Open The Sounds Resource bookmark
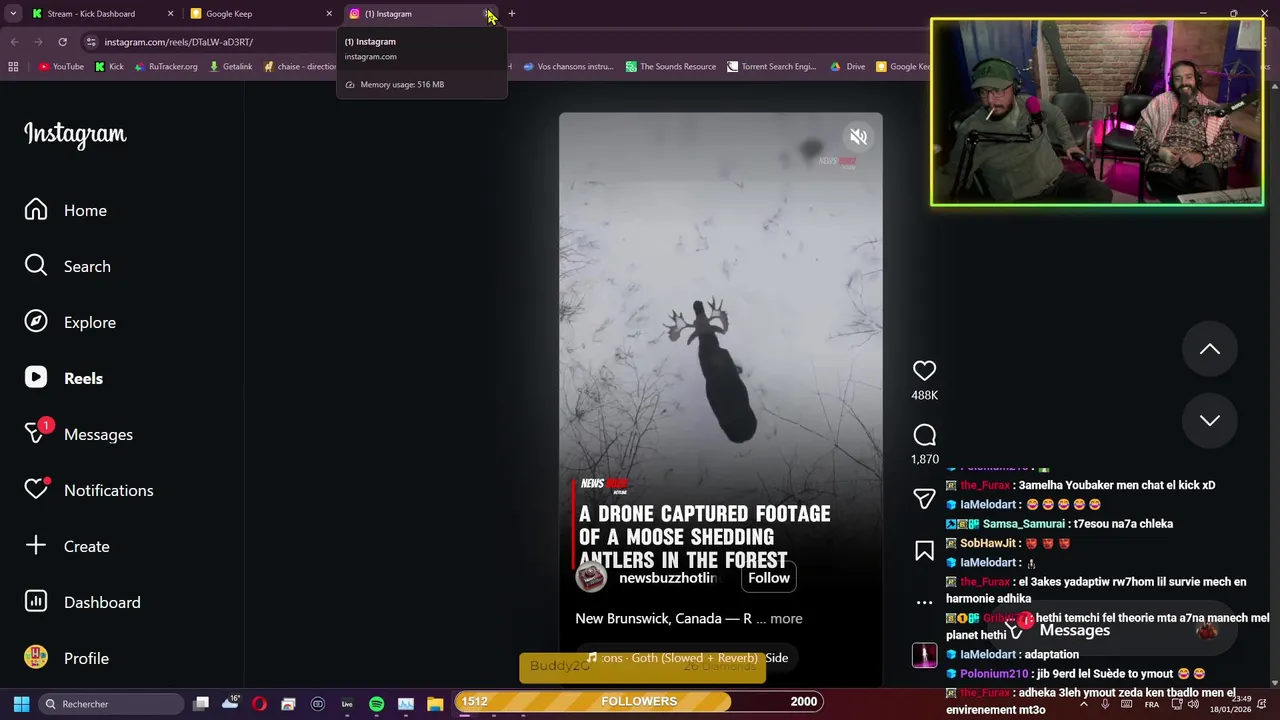1280x720 pixels. click(671, 67)
